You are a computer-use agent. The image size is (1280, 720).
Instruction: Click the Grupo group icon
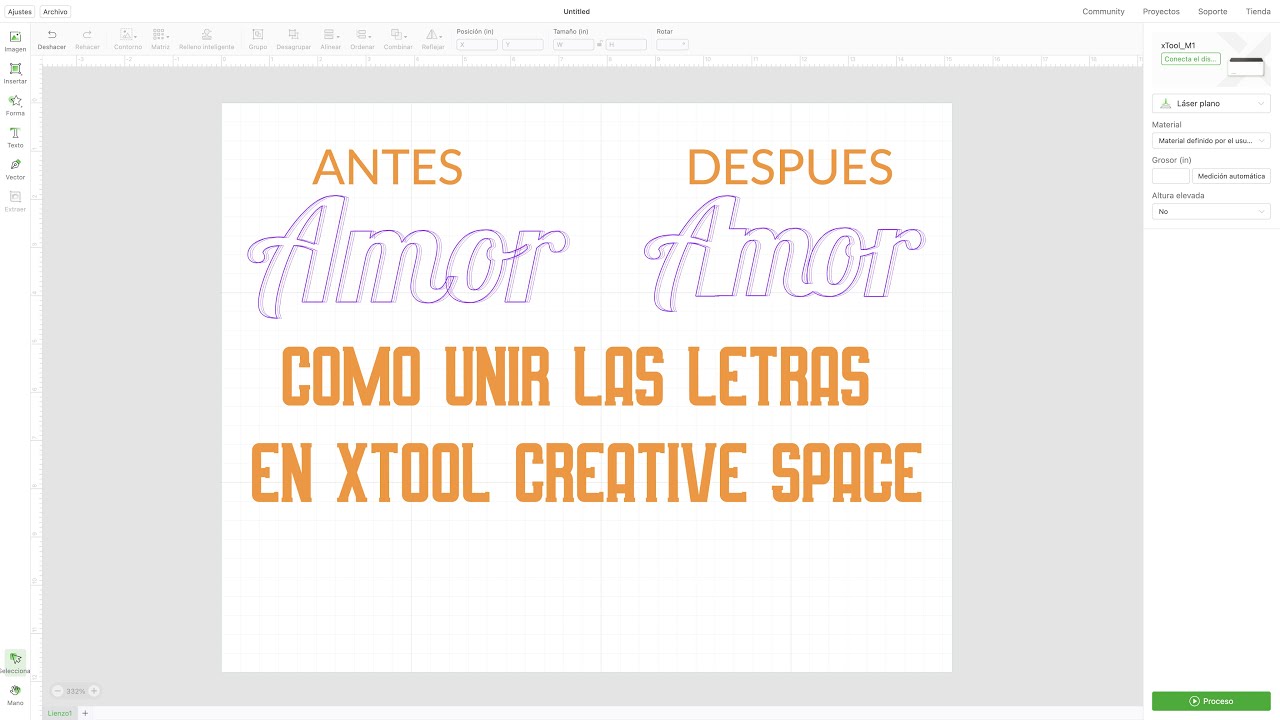pos(257,40)
